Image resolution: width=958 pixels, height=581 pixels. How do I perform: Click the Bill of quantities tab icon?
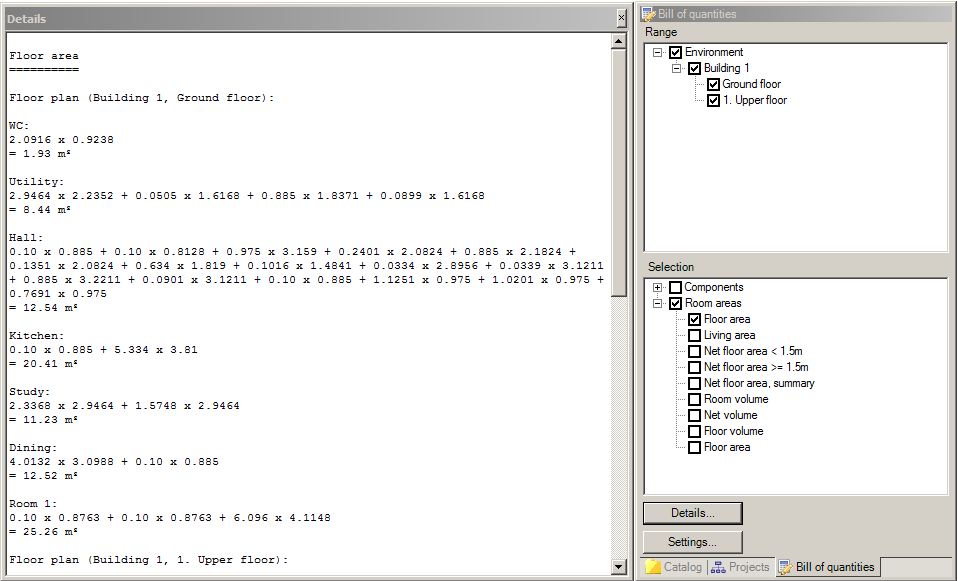pyautogui.click(x=786, y=568)
